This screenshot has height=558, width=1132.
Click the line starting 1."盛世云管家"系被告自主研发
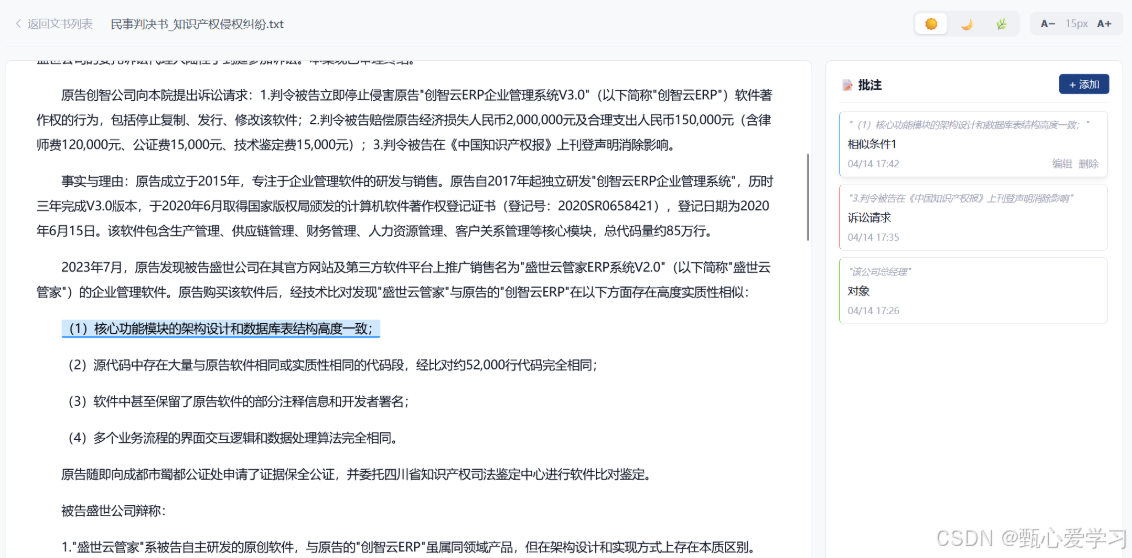[409, 547]
